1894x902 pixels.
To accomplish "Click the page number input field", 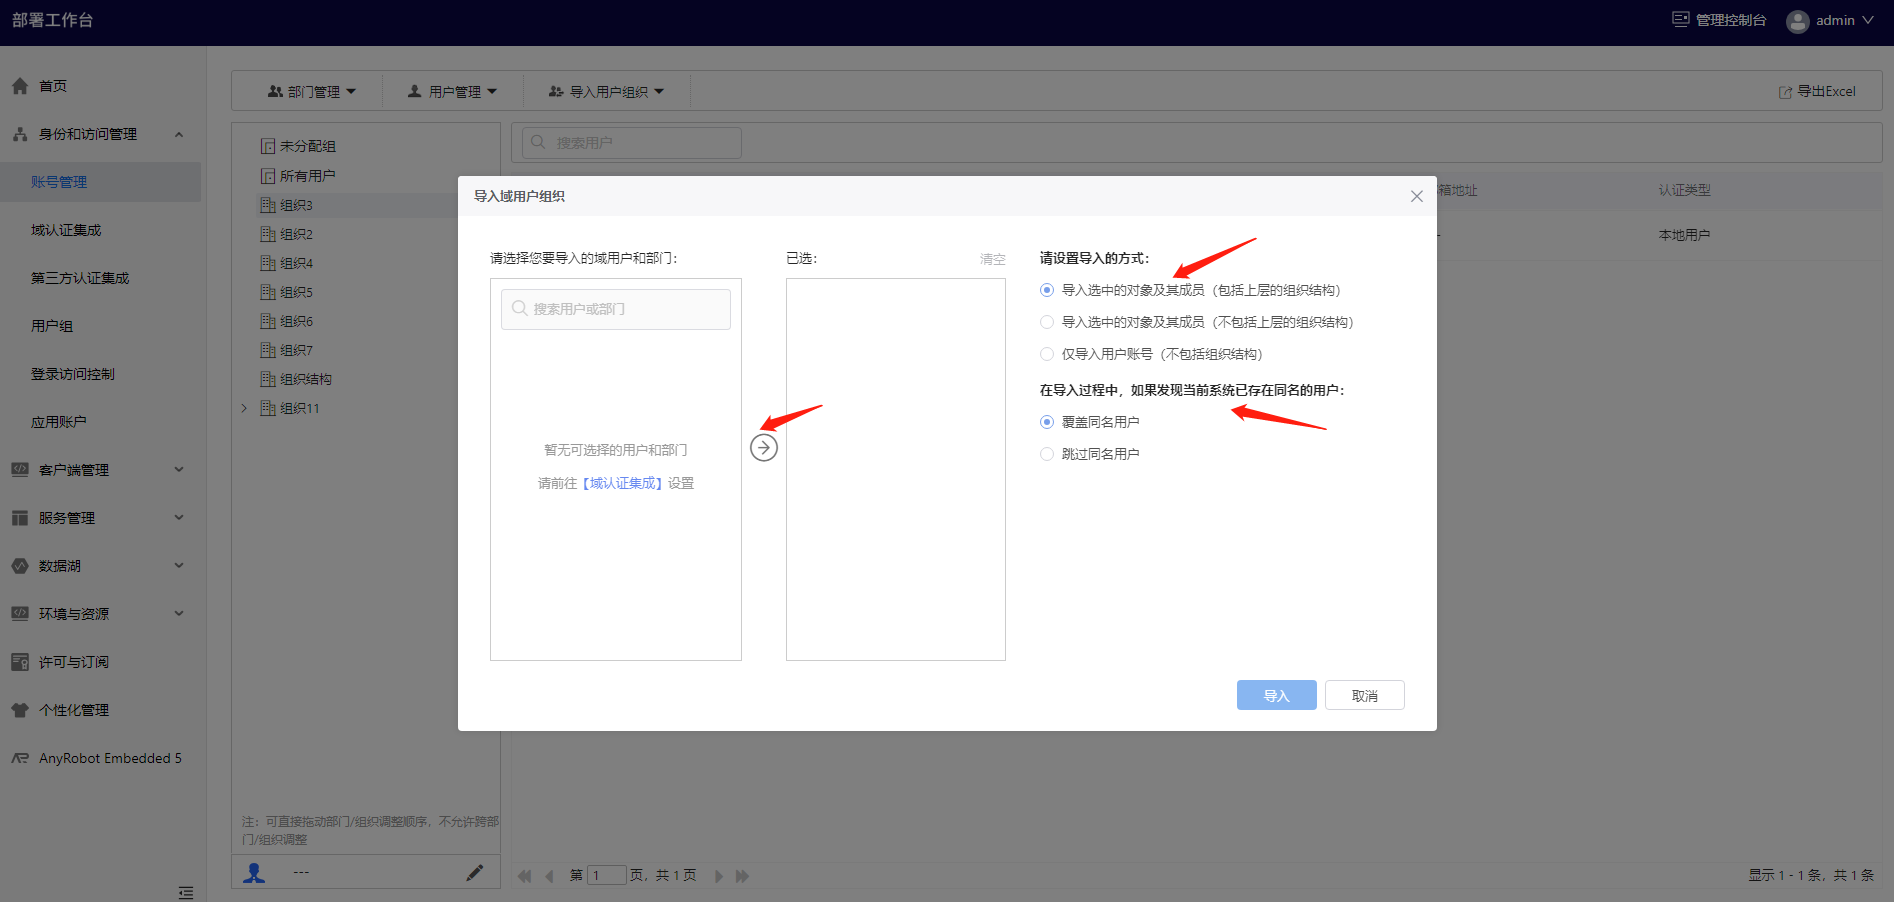I will coord(606,876).
